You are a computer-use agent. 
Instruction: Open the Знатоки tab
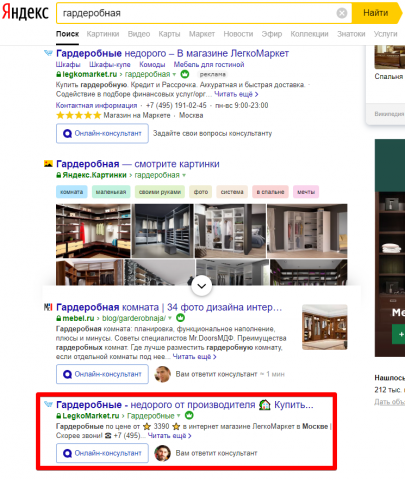coord(351,34)
